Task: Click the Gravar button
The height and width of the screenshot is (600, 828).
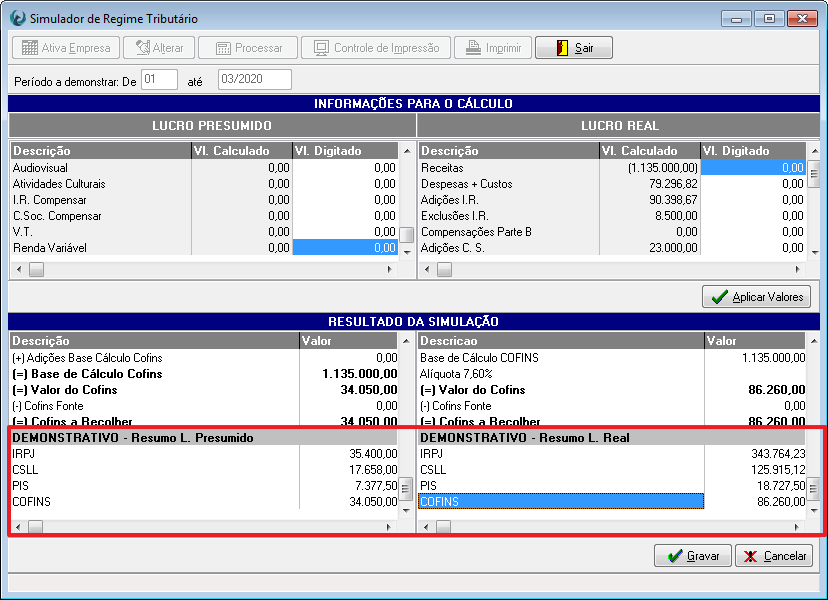Action: click(x=693, y=556)
